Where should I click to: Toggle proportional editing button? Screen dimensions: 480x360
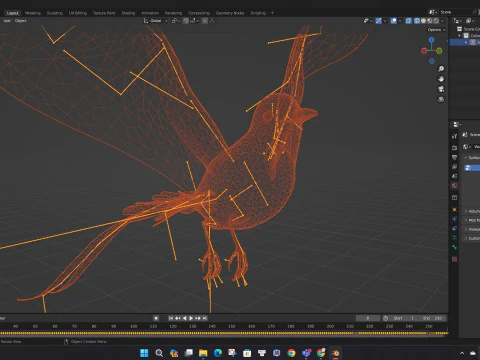(205, 21)
